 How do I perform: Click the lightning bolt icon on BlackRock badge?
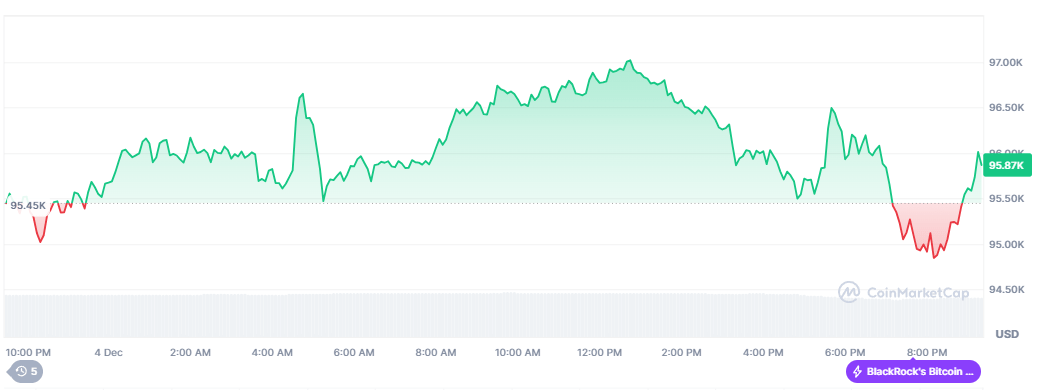pyautogui.click(x=857, y=371)
